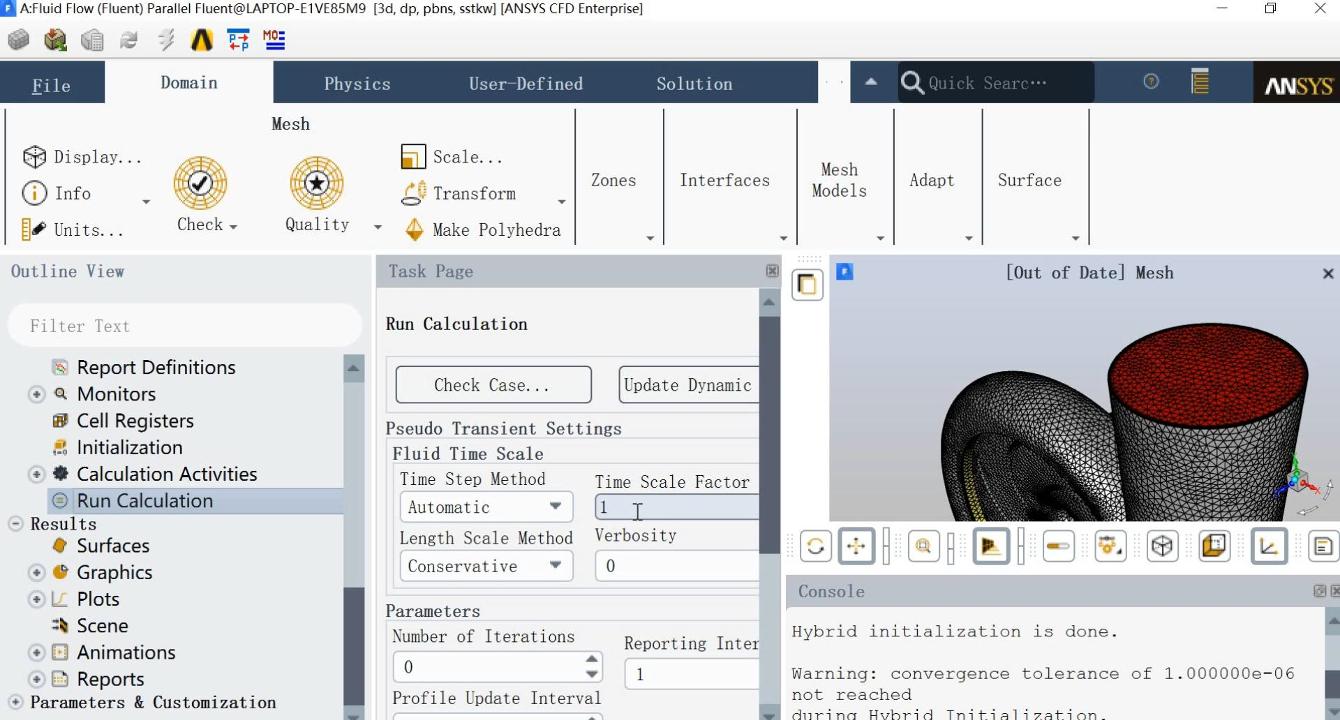Click the 3D cube view icon
Viewport: 1340px width, 720px height.
coord(1162,546)
